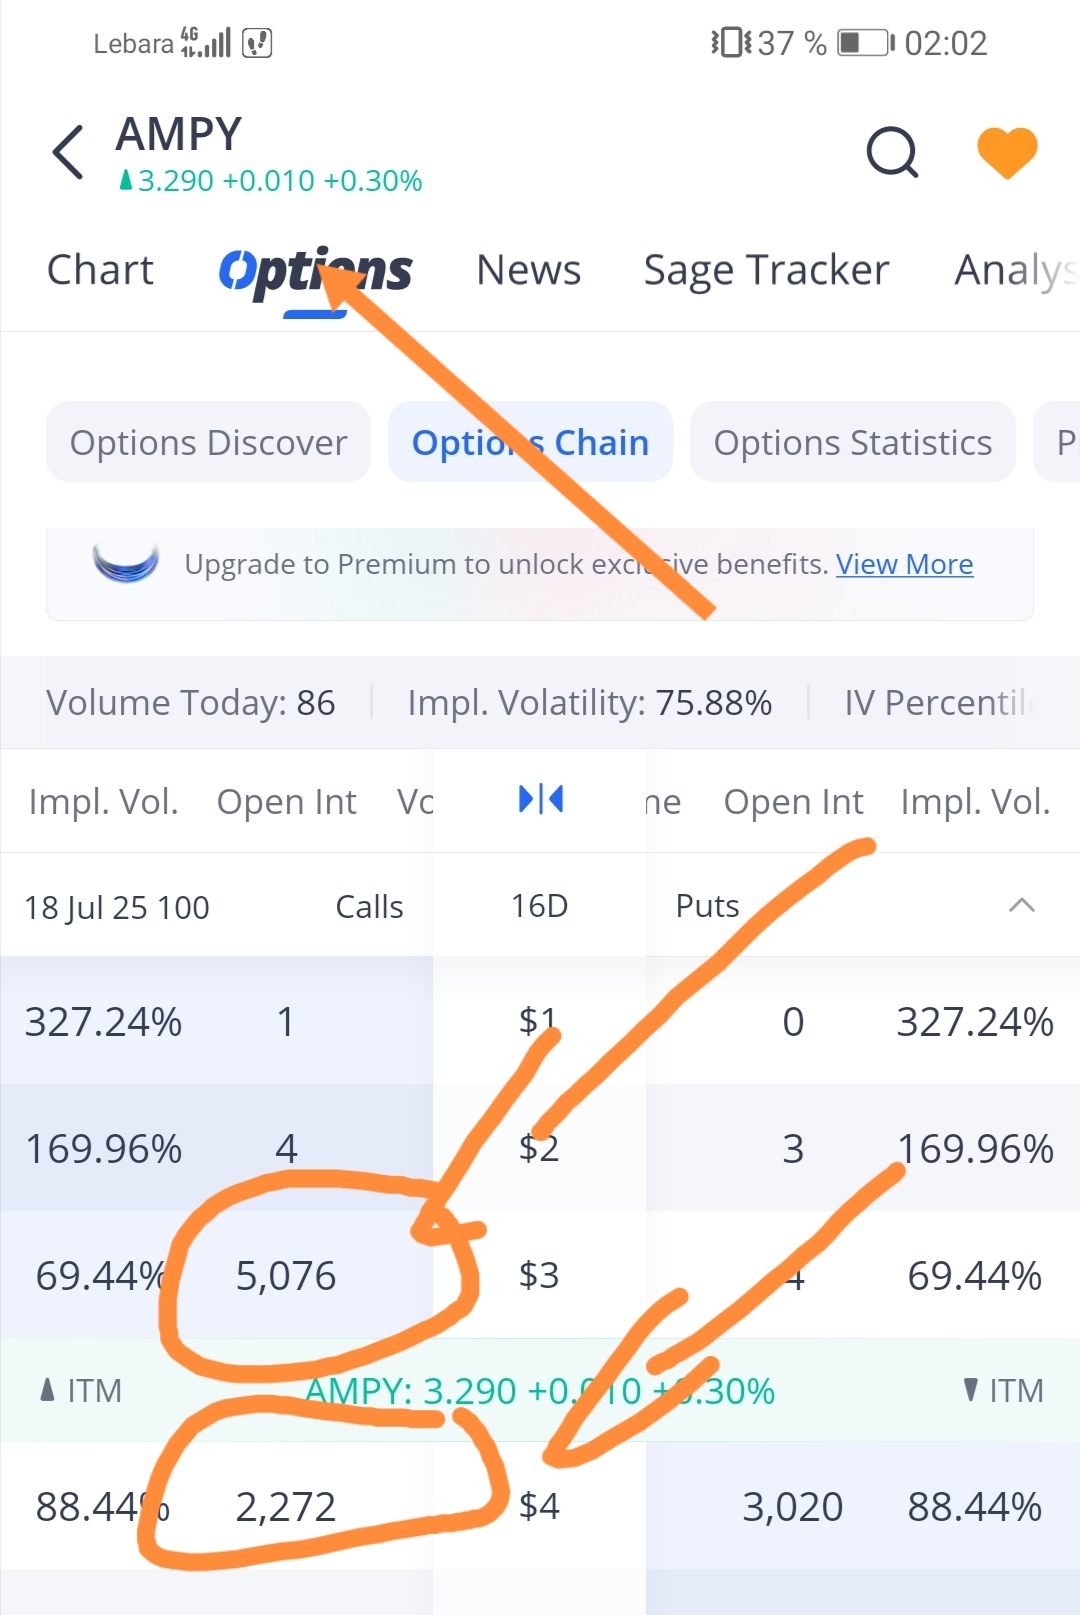Select the $4 strike price row
The width and height of the screenshot is (1080, 1615).
(x=540, y=1506)
